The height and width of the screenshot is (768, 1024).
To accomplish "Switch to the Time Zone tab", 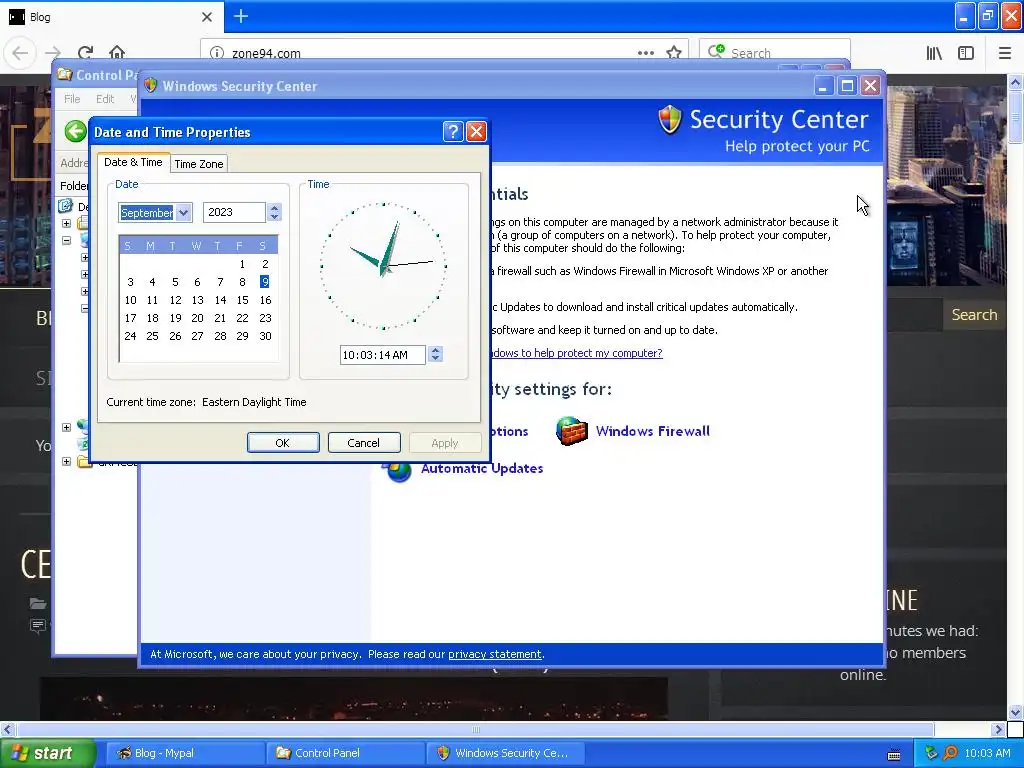I will pos(199,164).
